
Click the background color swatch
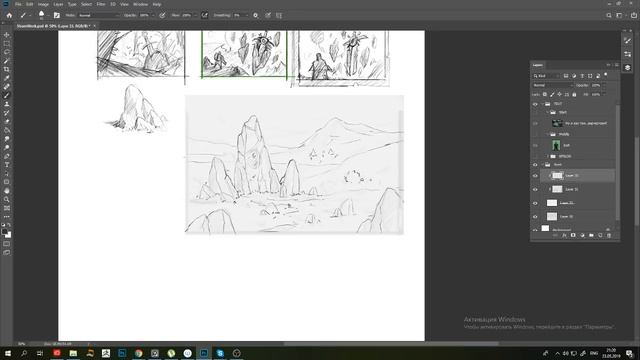(8, 235)
